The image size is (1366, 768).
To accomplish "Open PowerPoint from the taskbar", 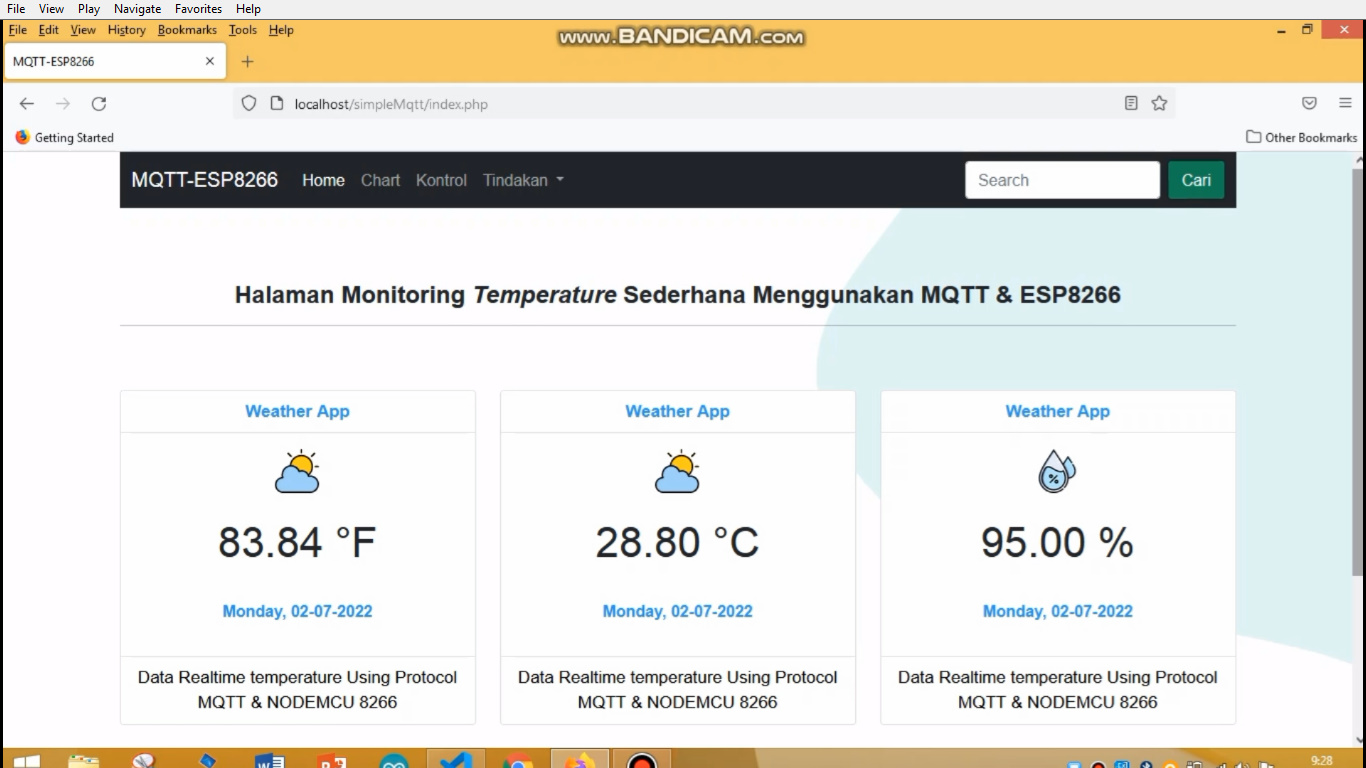I will coord(333,762).
